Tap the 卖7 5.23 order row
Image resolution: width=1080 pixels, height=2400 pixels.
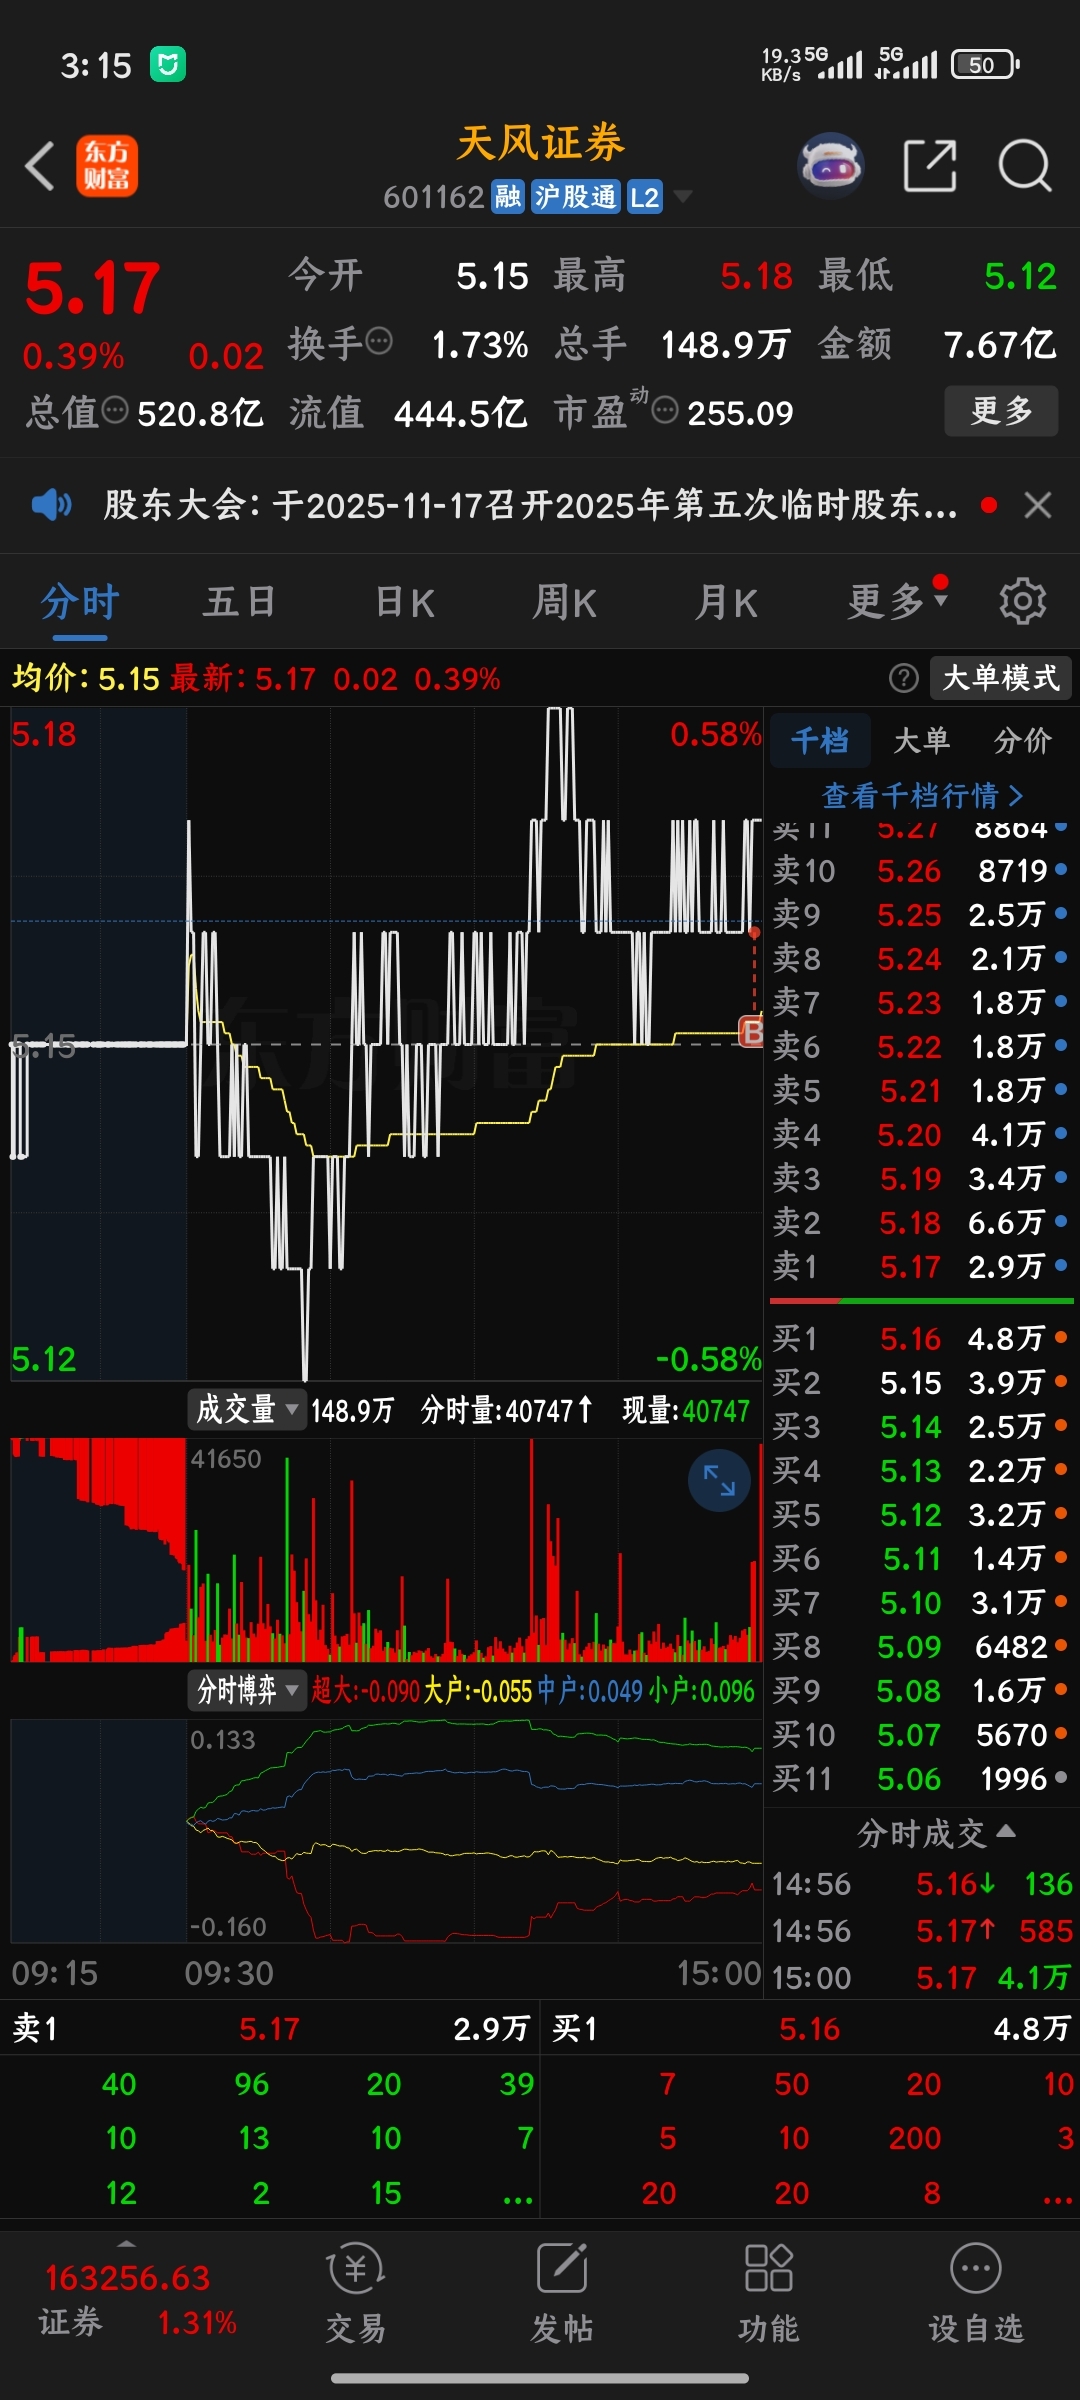click(920, 1002)
